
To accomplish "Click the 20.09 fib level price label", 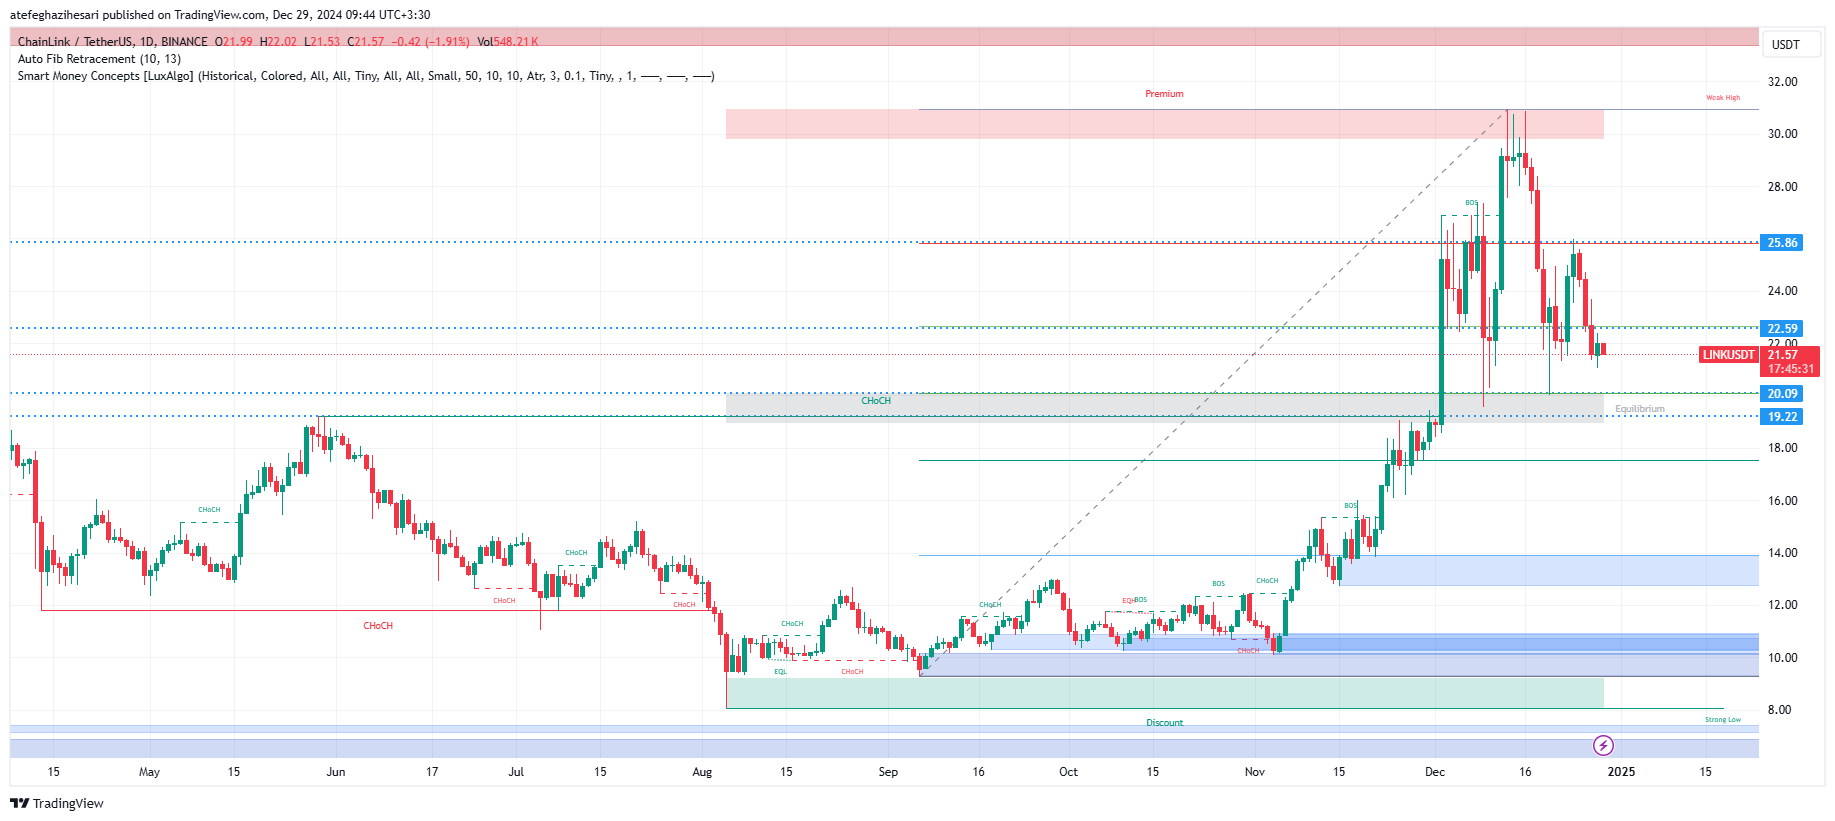I will pos(1781,394).
